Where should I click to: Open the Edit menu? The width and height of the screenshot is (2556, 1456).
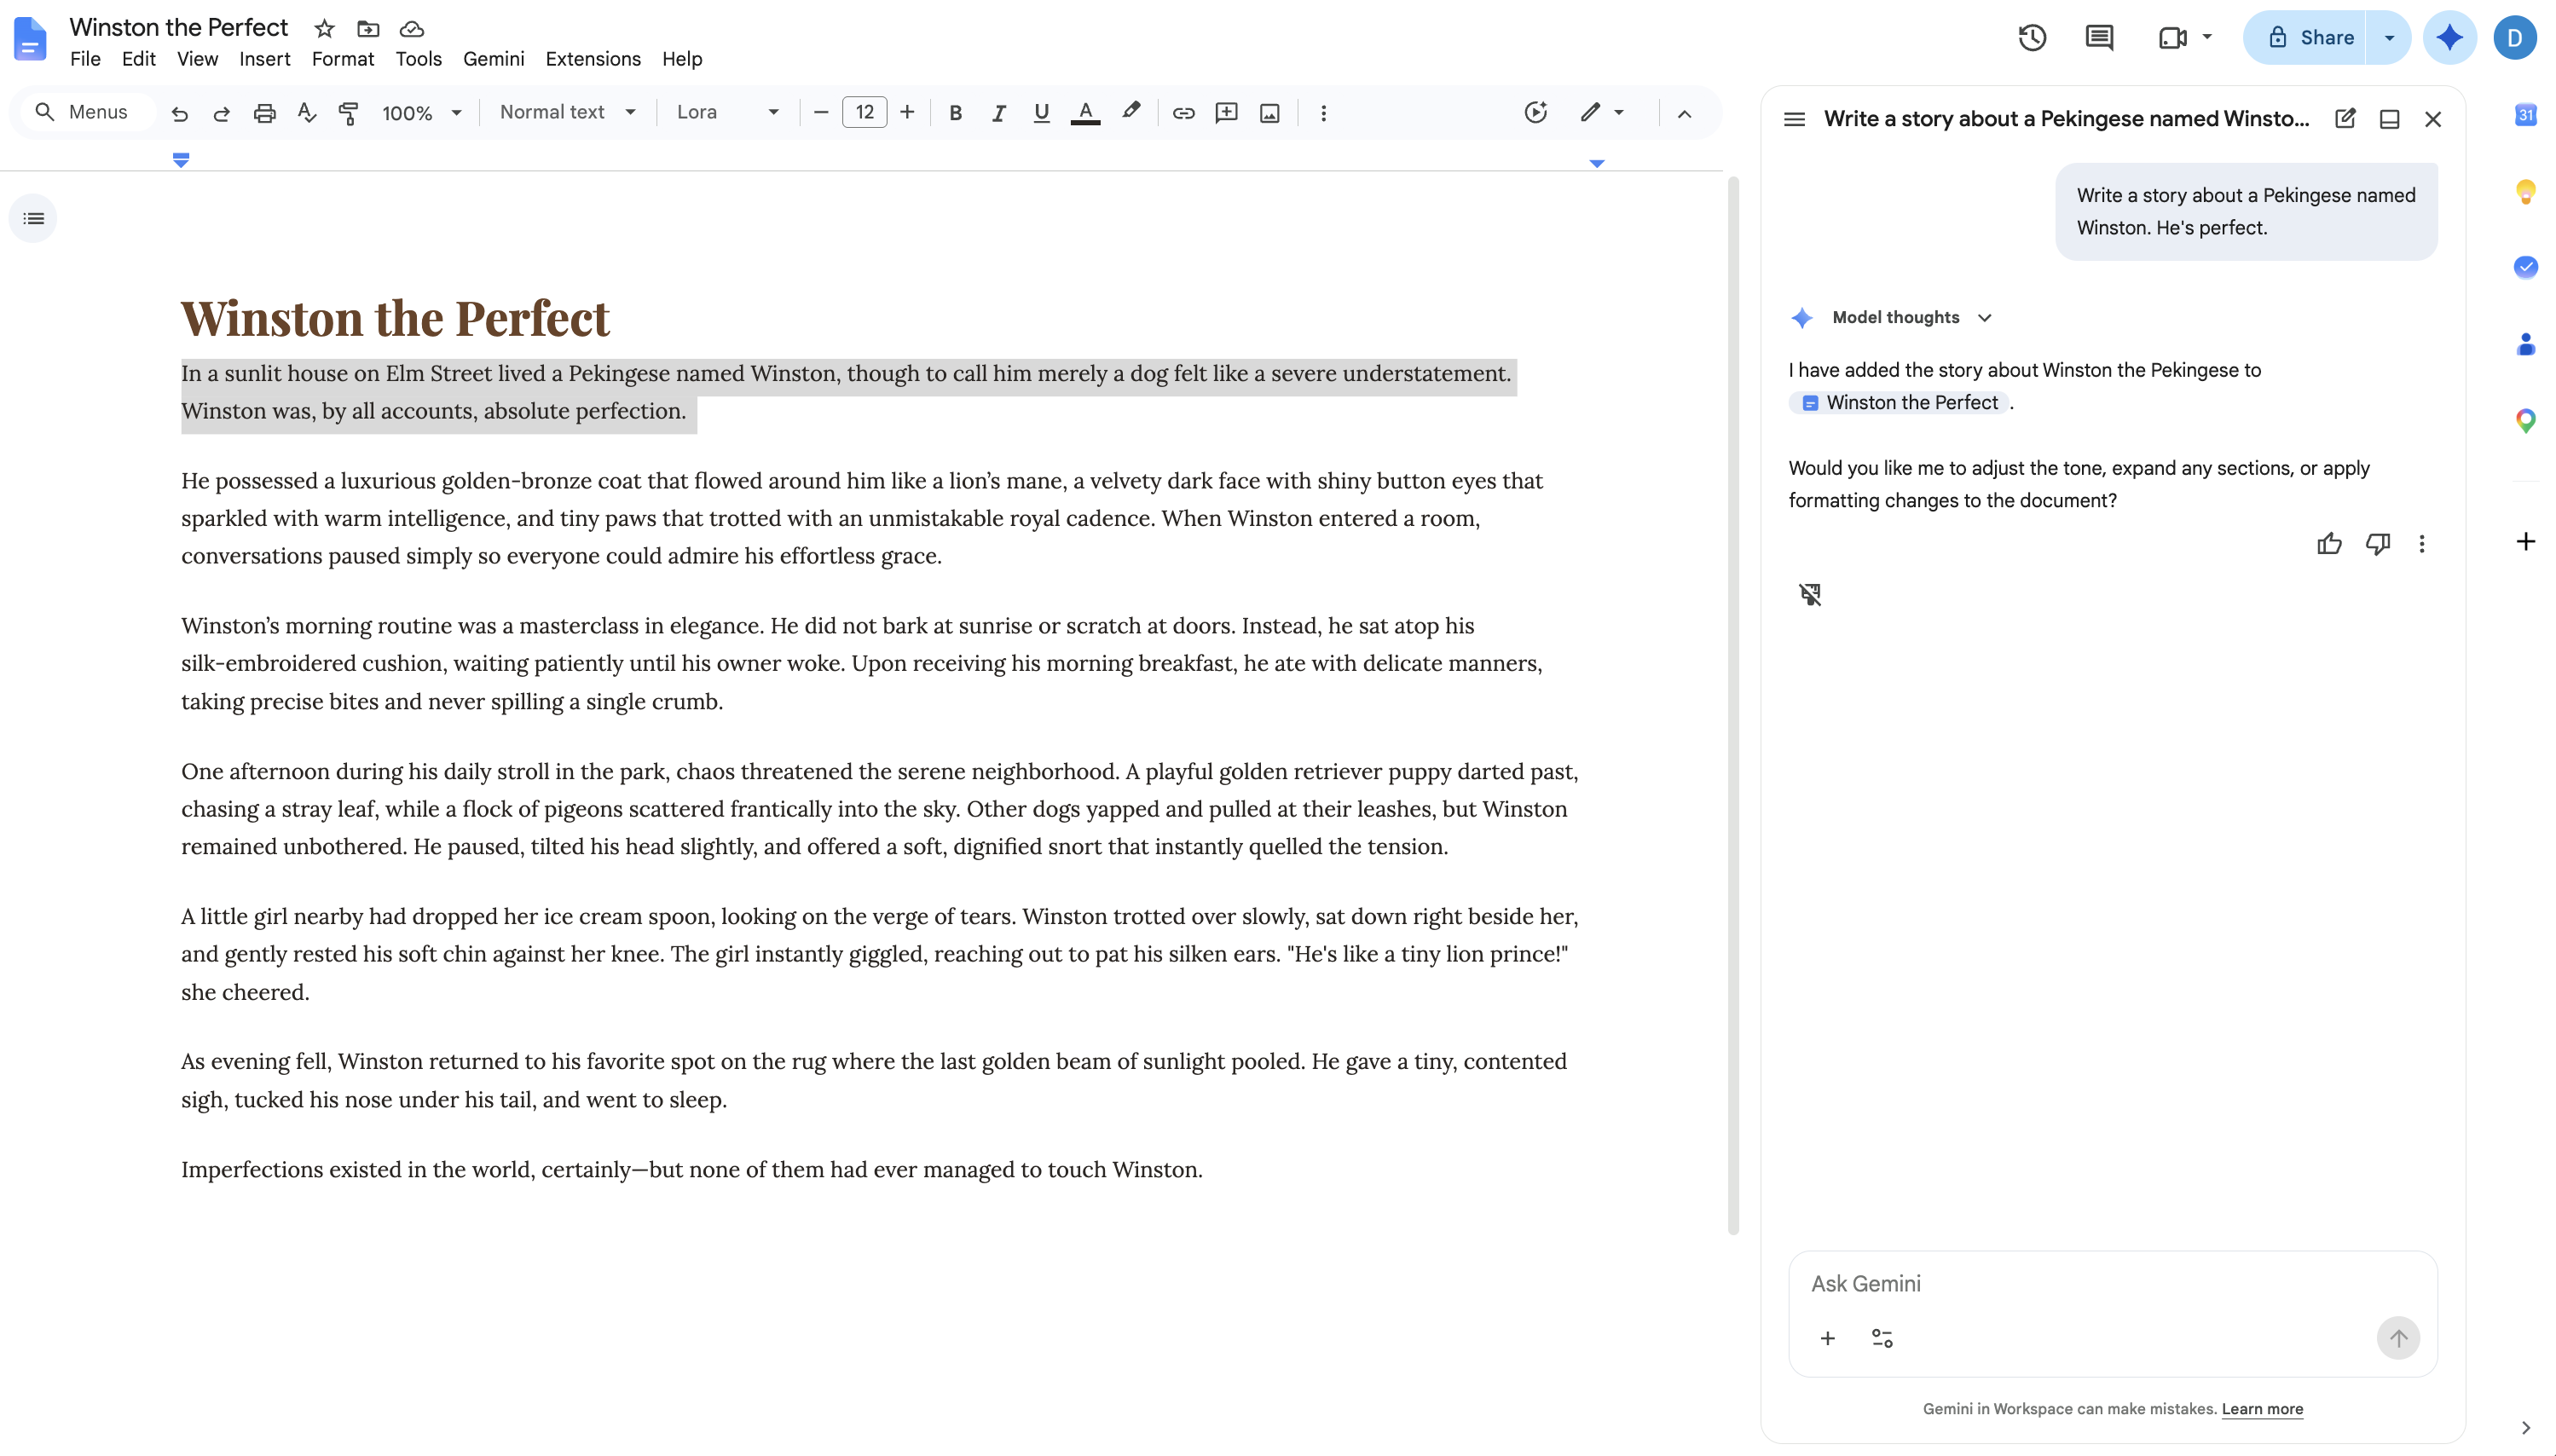(138, 59)
